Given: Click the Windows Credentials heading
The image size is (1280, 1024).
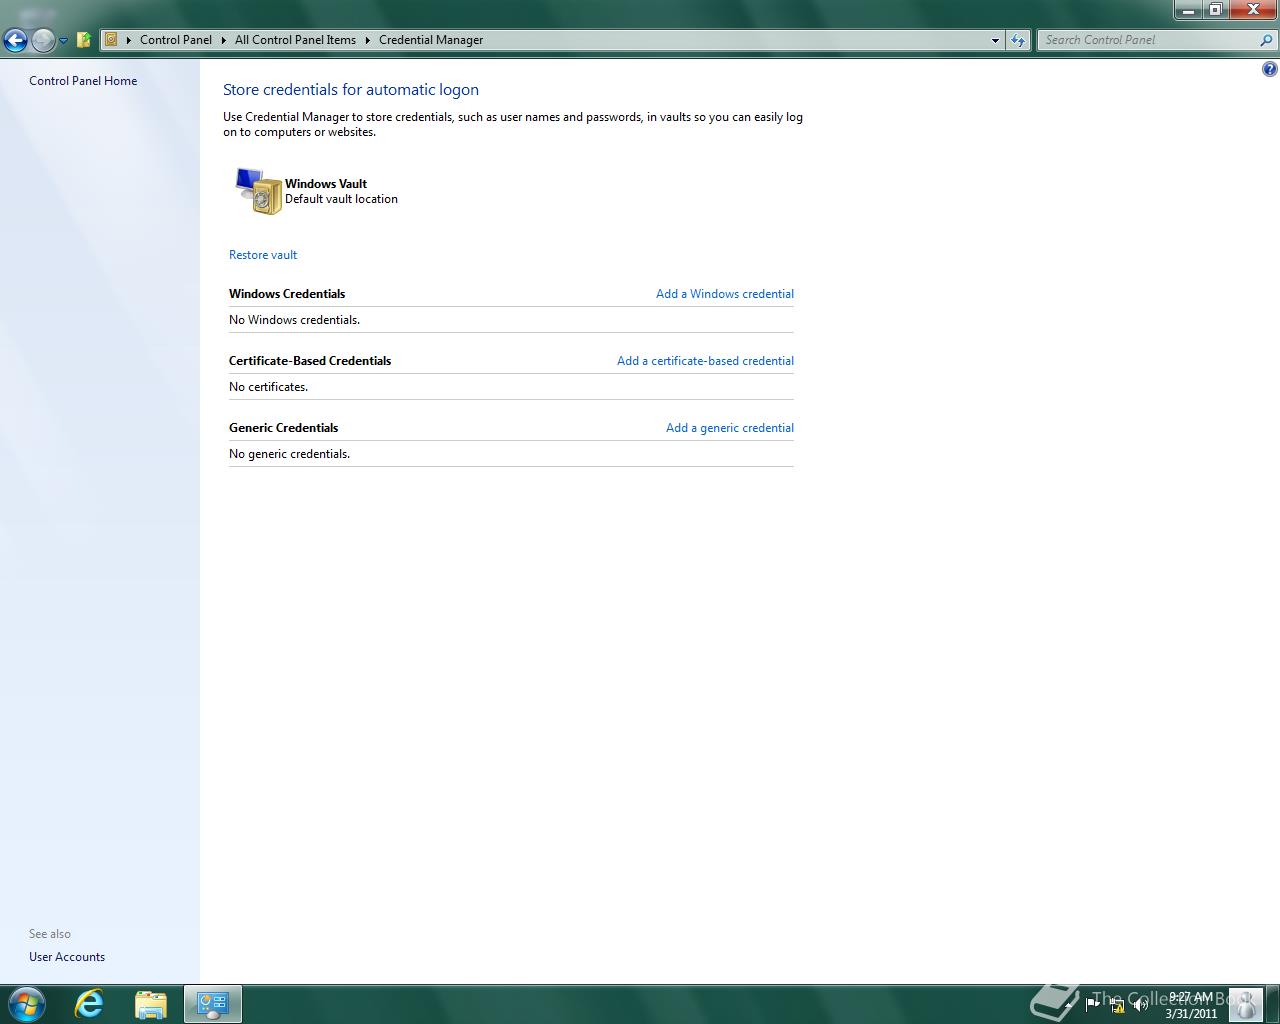Looking at the screenshot, I should pyautogui.click(x=287, y=294).
